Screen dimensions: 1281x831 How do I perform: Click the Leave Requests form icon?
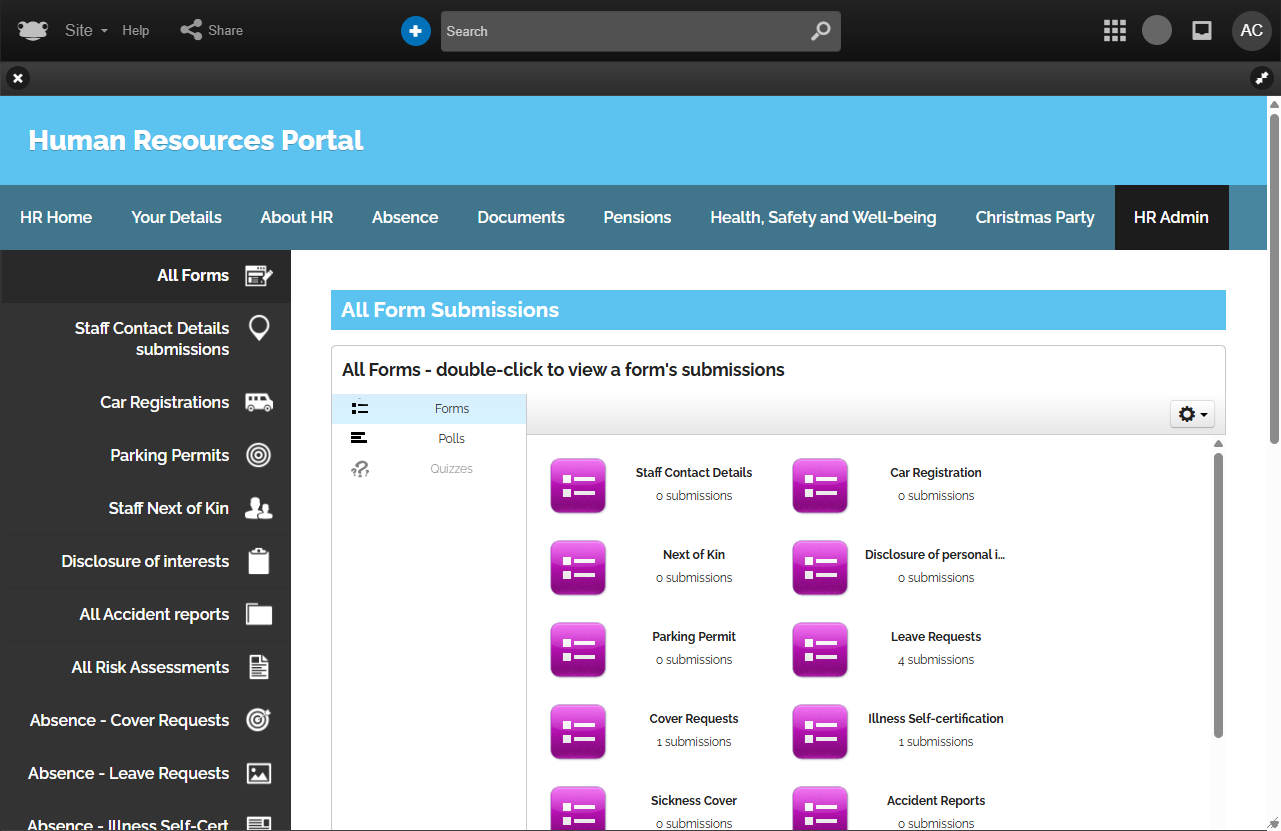pyautogui.click(x=820, y=650)
